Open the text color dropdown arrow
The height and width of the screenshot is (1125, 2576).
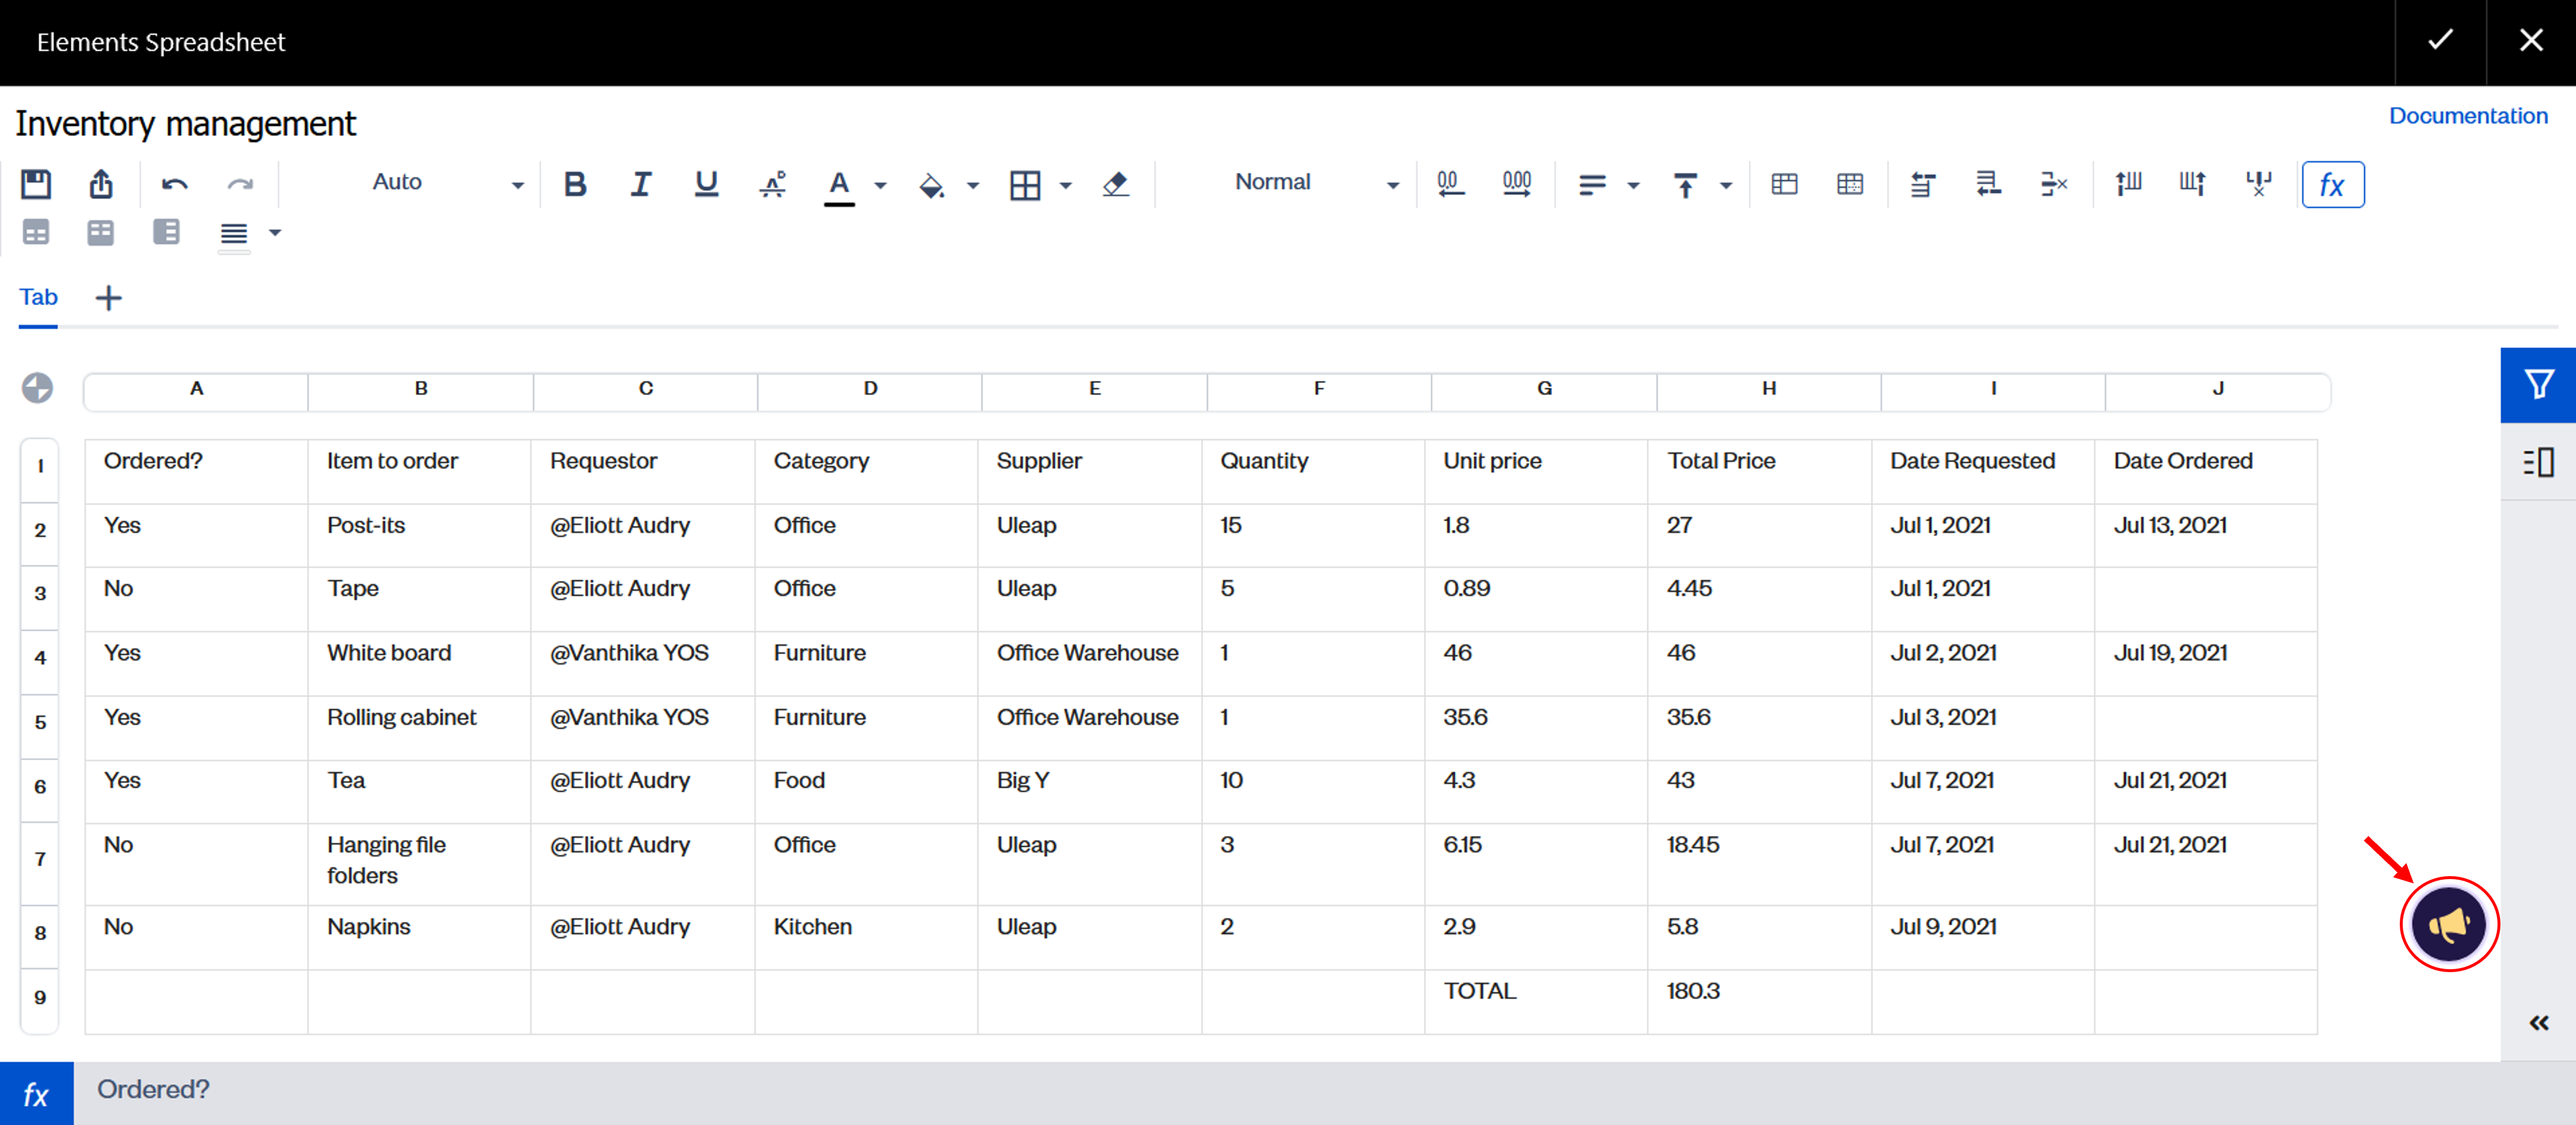tap(880, 186)
